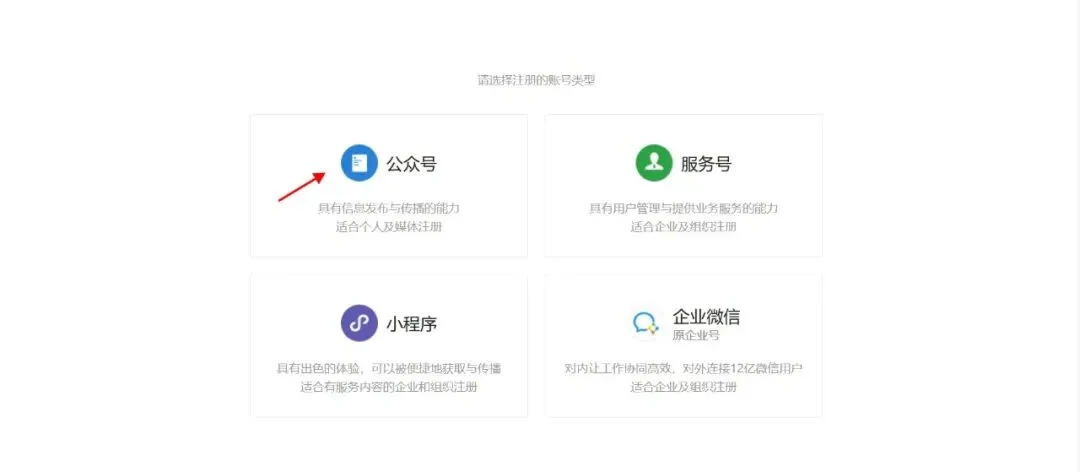Click the green 服务号 person icon
The width and height of the screenshot is (1080, 472).
654,163
